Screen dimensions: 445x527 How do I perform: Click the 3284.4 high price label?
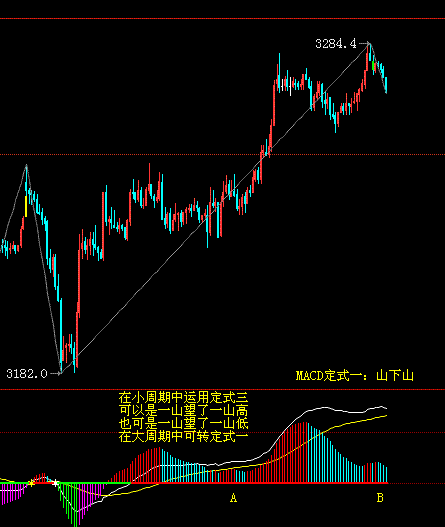[x=336, y=44]
